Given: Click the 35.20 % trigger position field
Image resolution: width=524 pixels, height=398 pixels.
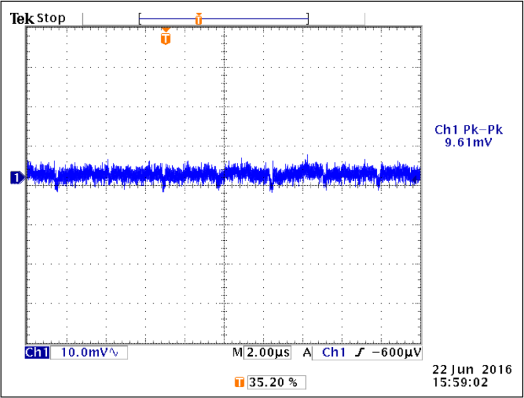Looking at the screenshot, I should click(276, 382).
